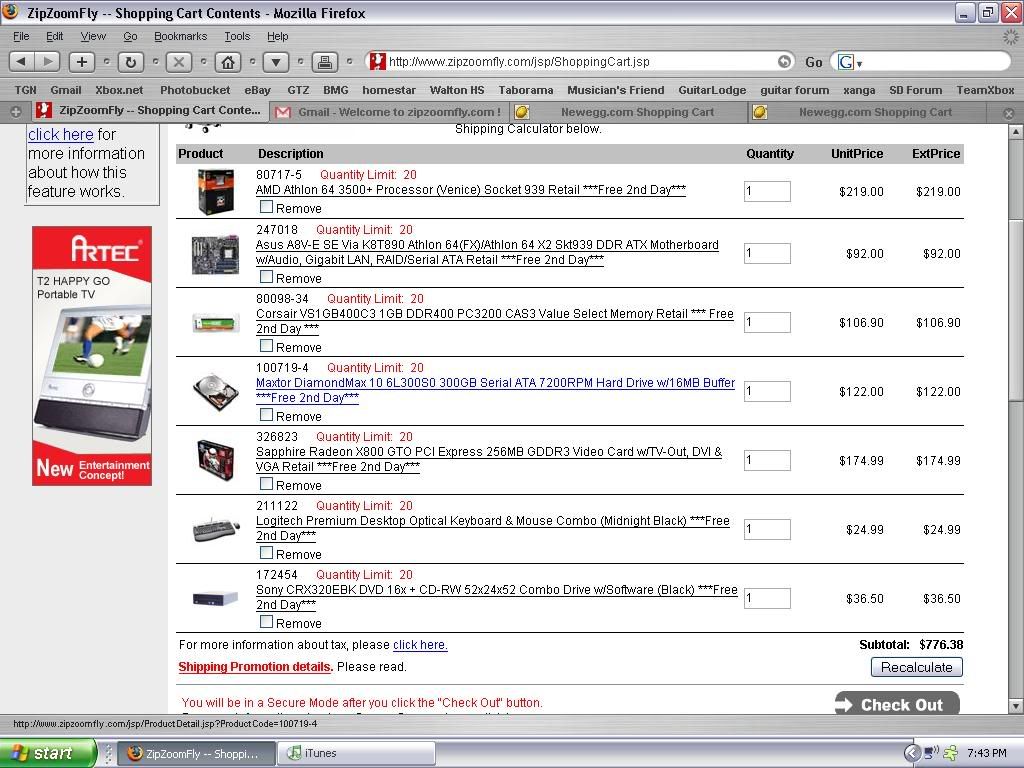The width and height of the screenshot is (1024, 768).
Task: Open the Sapphire Radeon video card thumbnail
Action: point(216,460)
